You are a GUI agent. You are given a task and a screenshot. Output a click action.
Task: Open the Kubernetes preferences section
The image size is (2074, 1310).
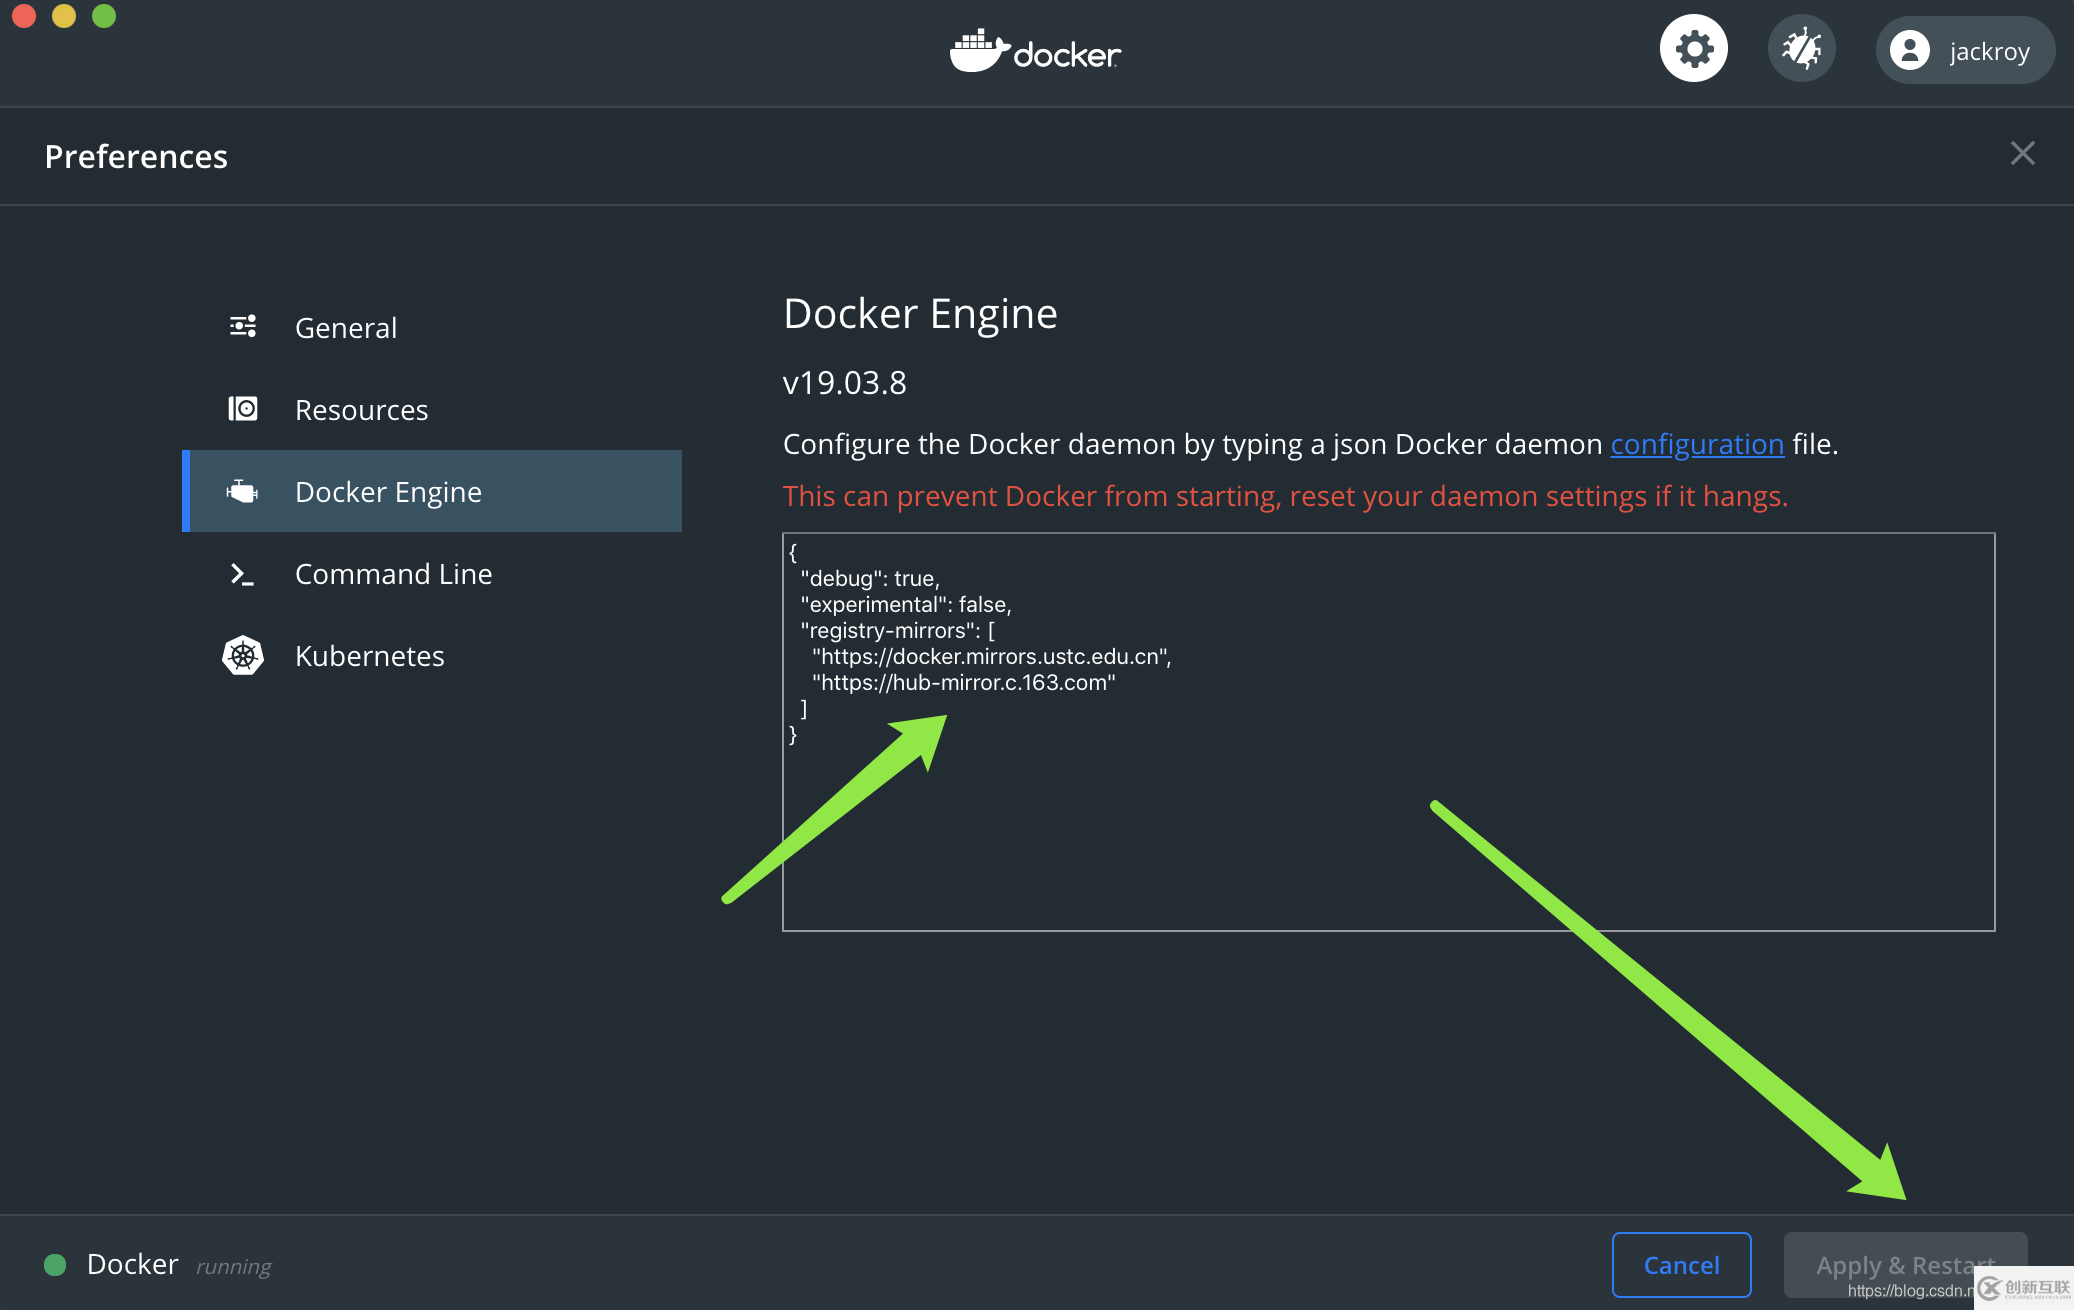369,655
